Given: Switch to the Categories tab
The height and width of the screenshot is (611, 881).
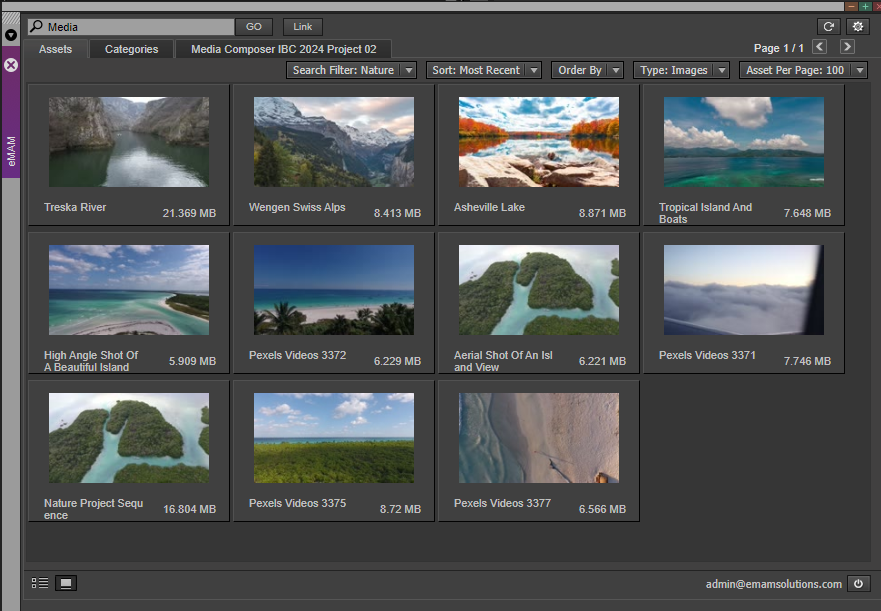Looking at the screenshot, I should tap(131, 49).
